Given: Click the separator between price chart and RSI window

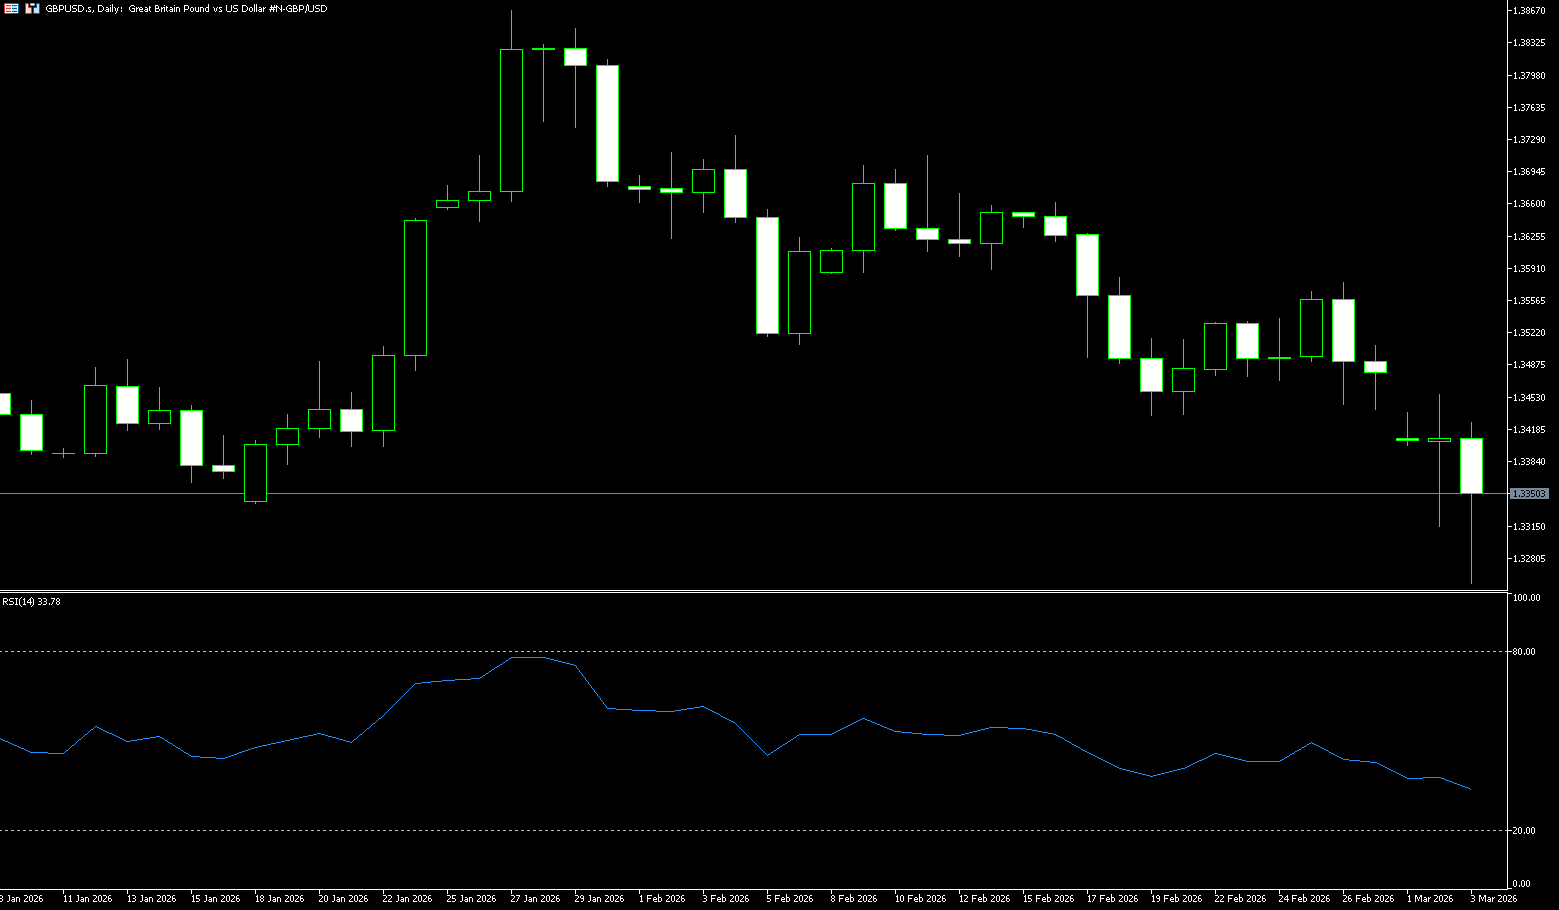Looking at the screenshot, I should pos(750,592).
